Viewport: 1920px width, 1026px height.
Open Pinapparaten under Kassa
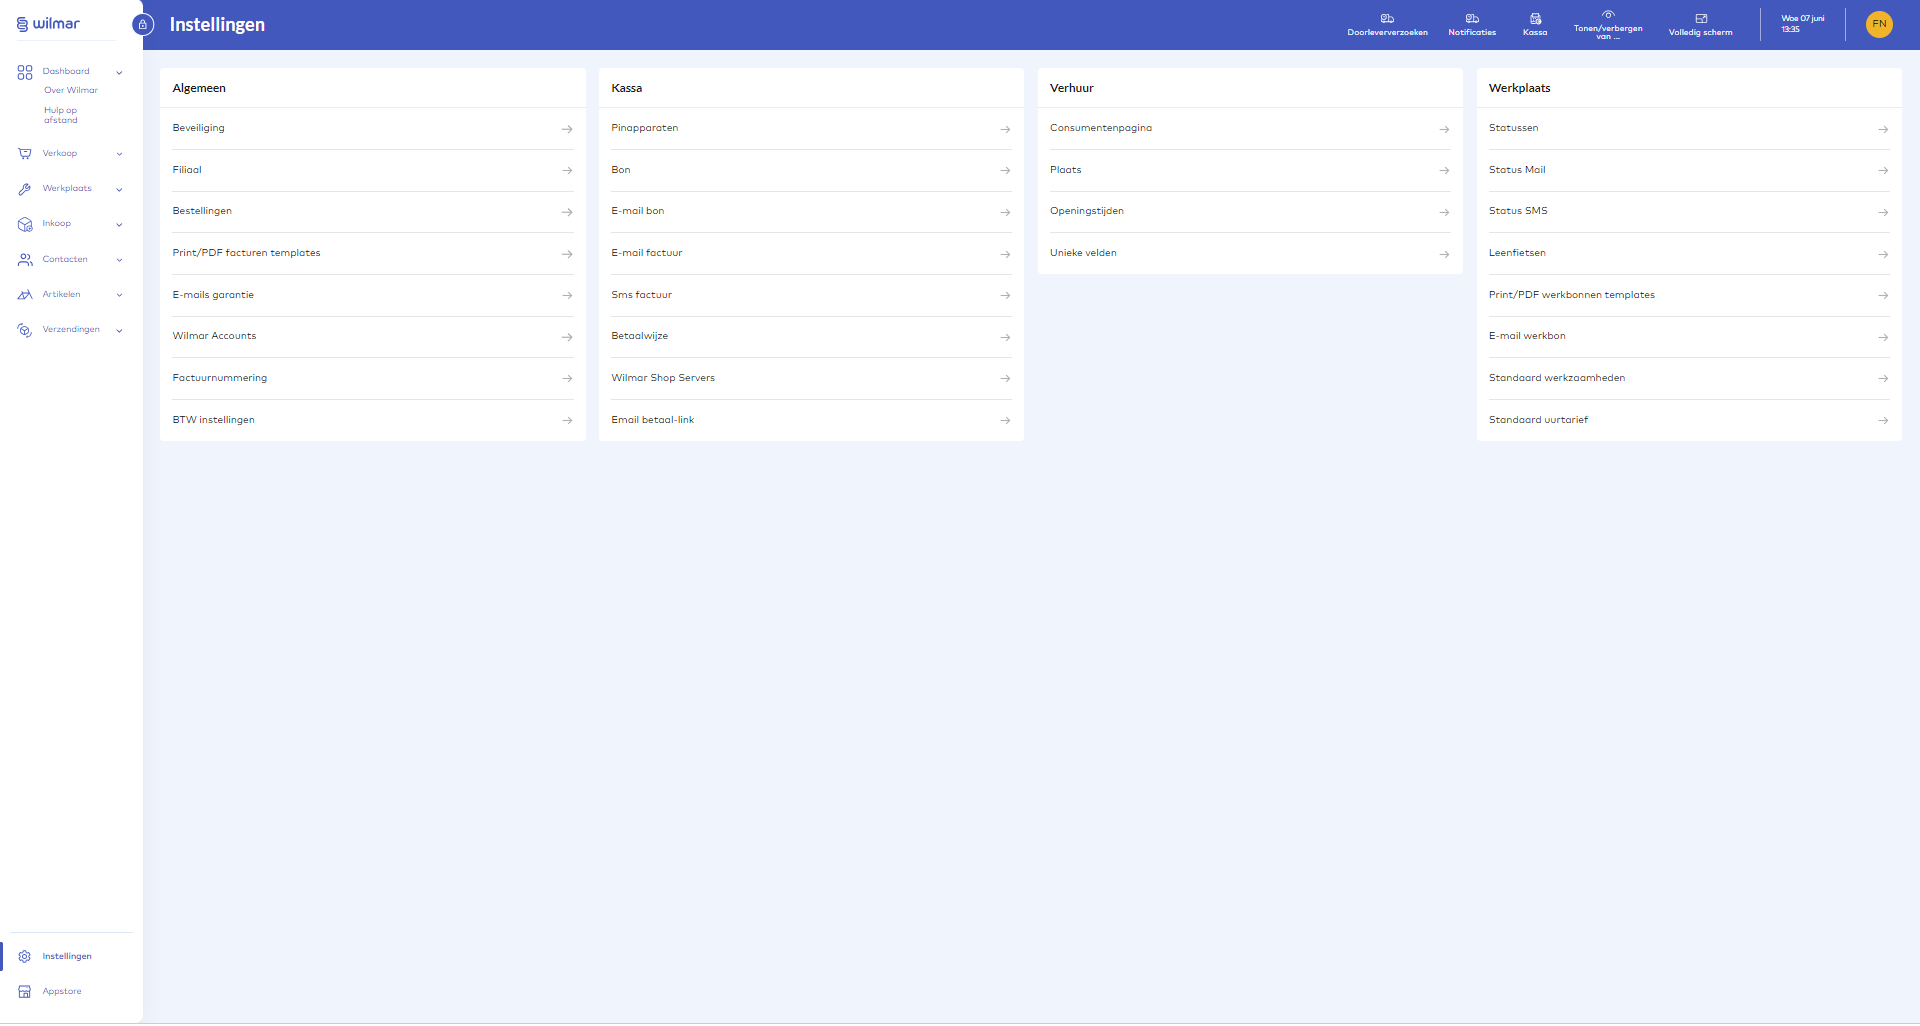810,129
